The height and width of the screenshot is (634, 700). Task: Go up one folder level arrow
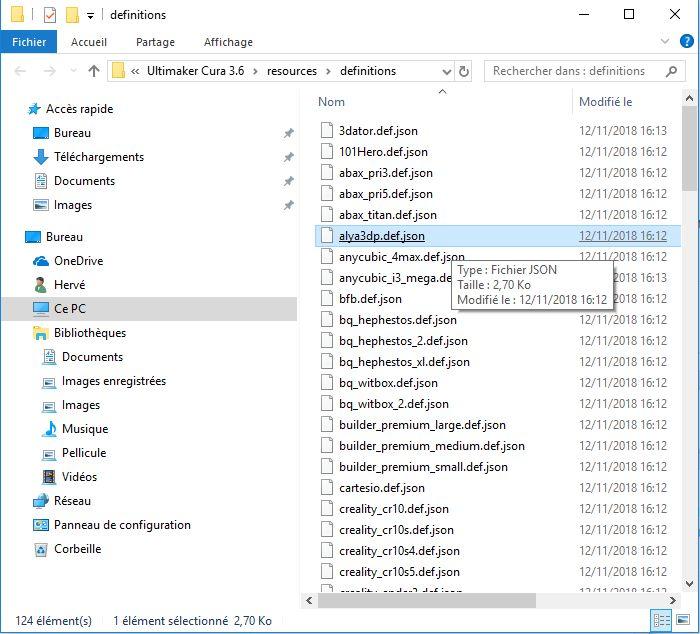point(94,71)
